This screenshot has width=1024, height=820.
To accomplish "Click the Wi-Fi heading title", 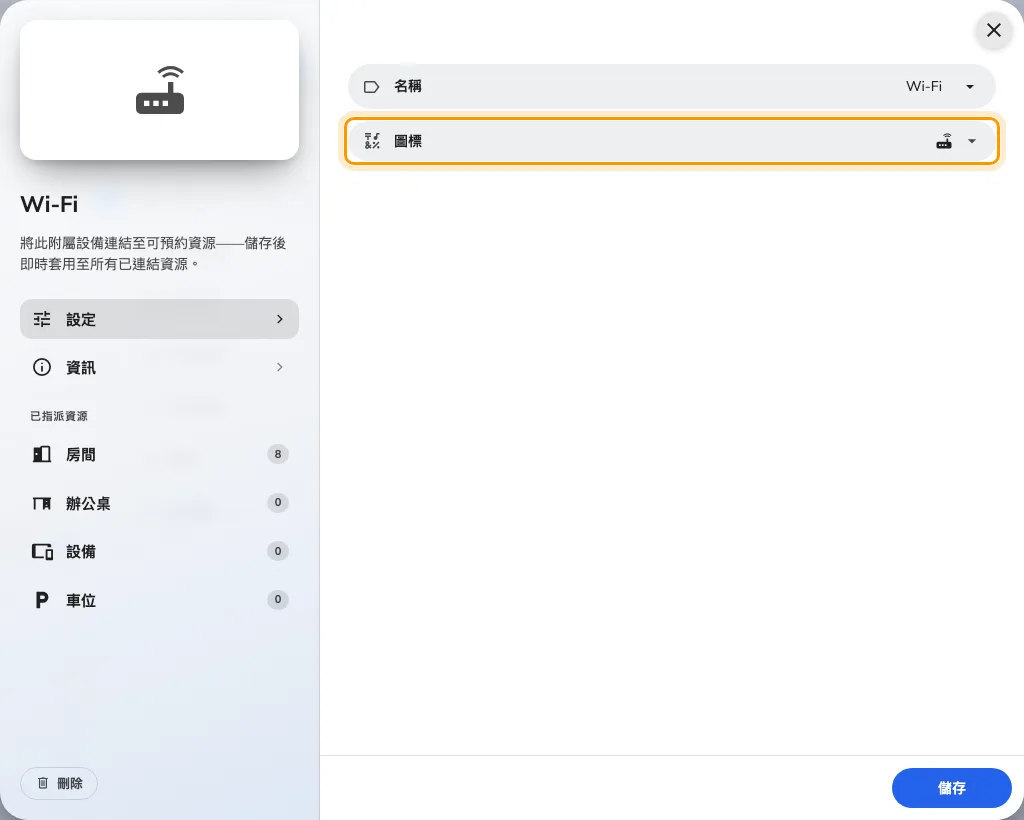I will pyautogui.click(x=49, y=204).
